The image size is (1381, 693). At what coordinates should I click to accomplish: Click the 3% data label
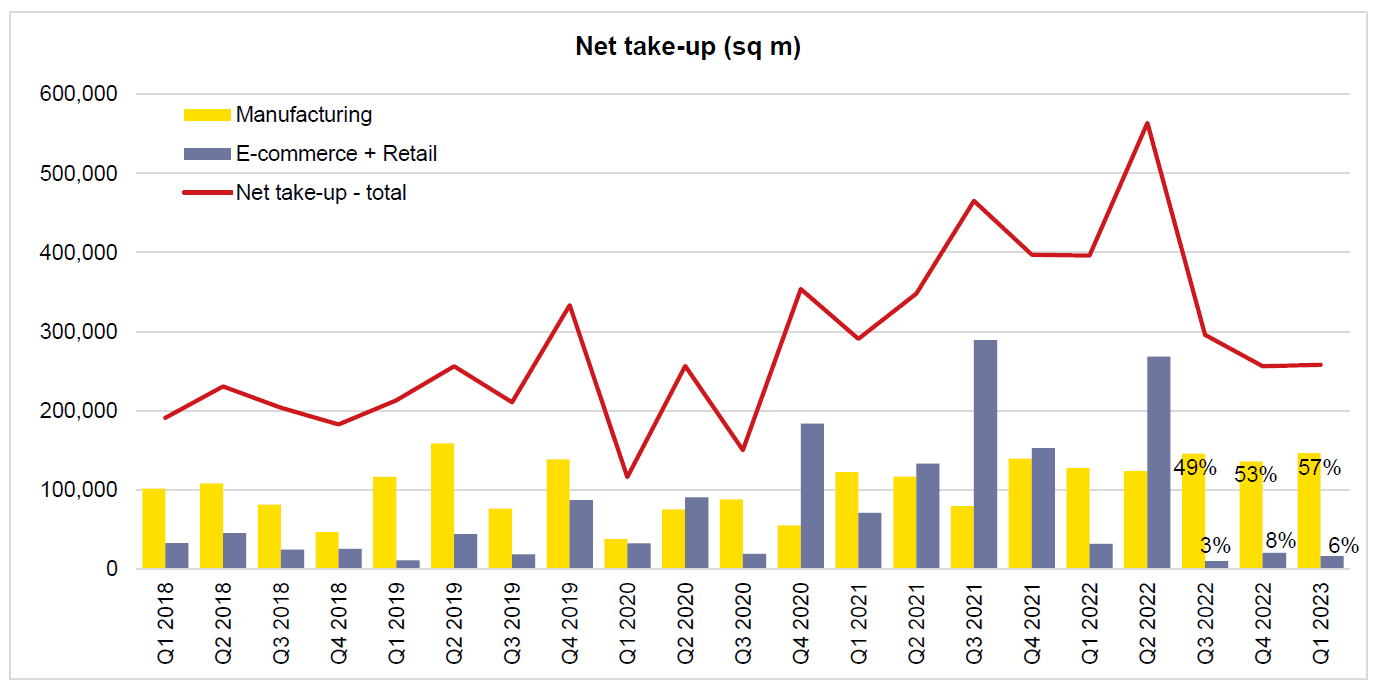pos(1215,546)
